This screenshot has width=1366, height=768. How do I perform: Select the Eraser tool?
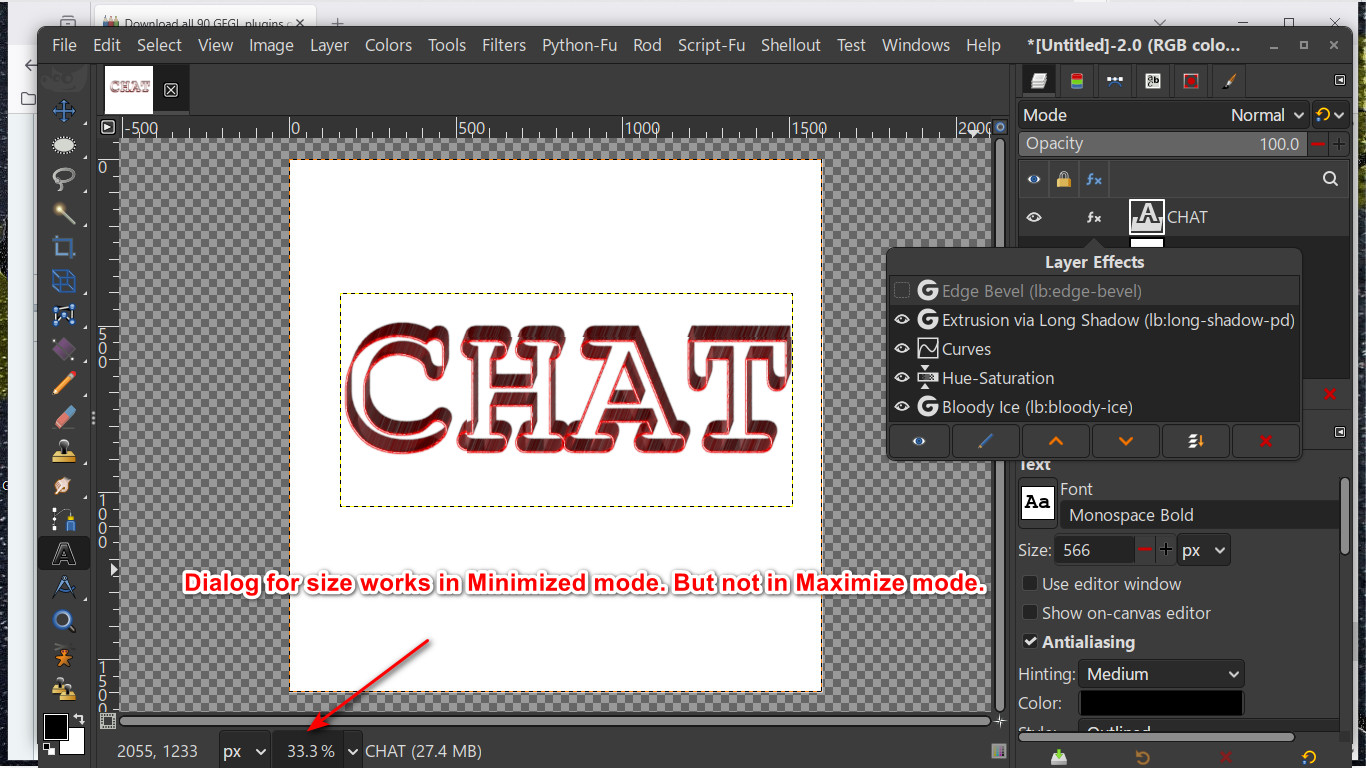pos(64,417)
